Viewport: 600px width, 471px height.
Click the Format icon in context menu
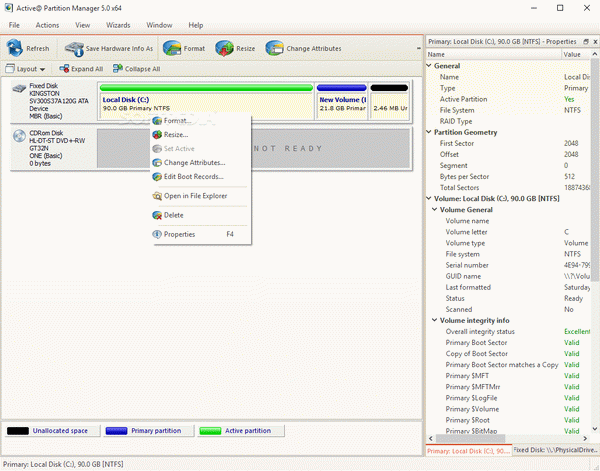[157, 121]
